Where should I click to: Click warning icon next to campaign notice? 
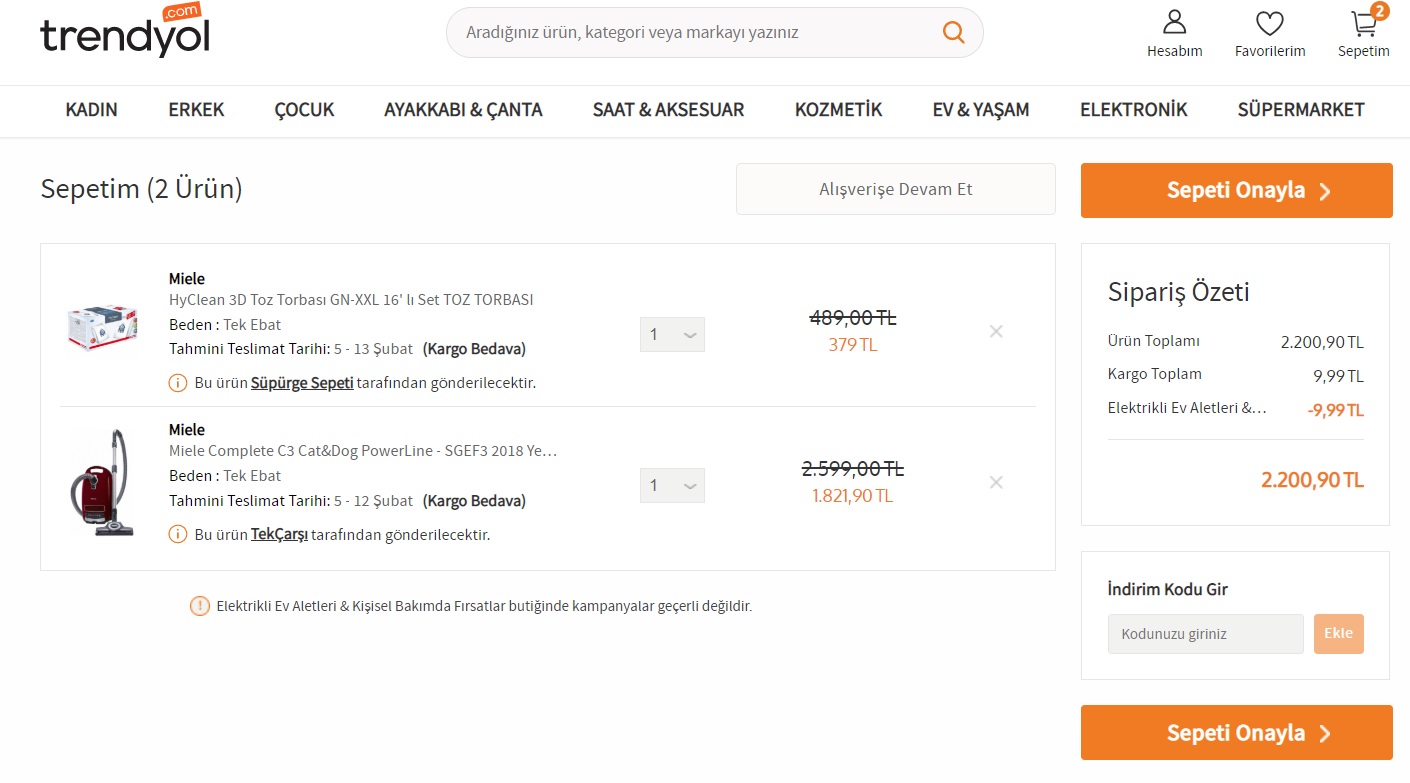coord(200,605)
